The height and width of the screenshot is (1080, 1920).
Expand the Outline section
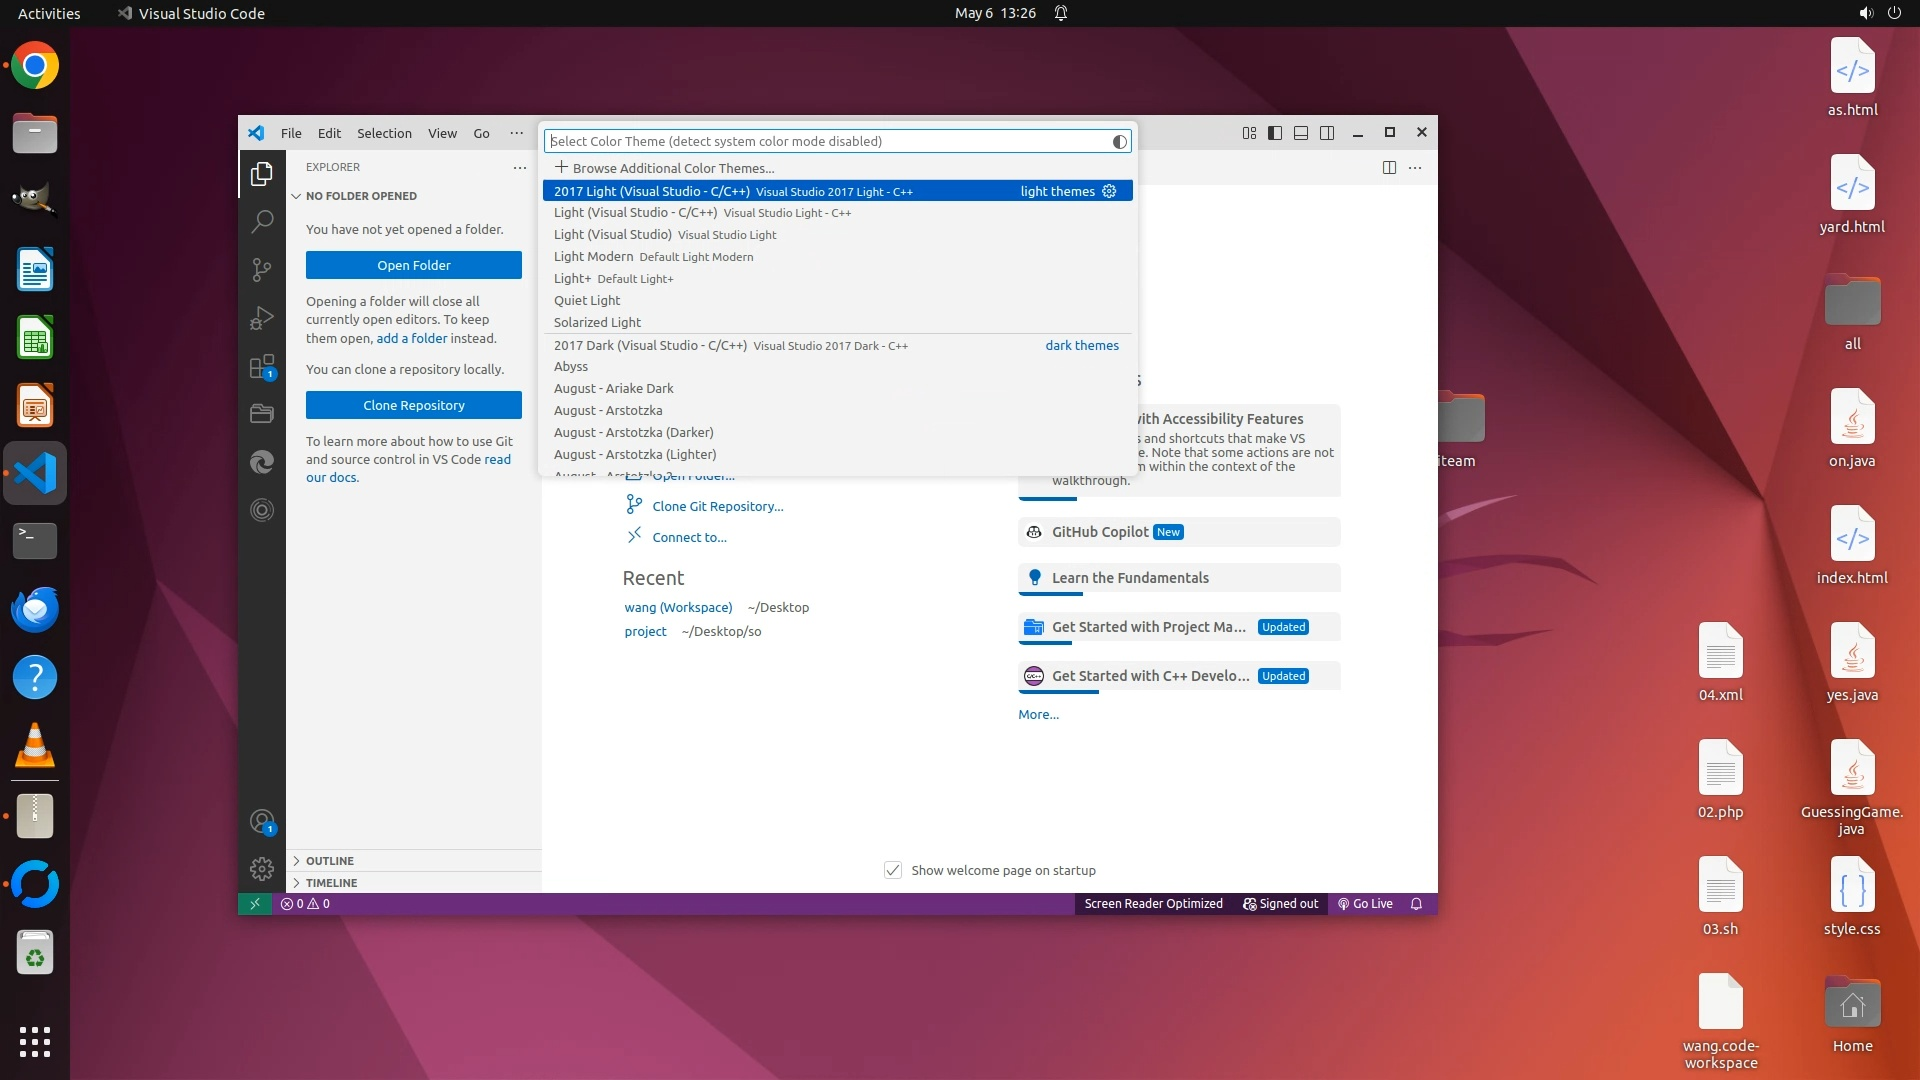(330, 861)
